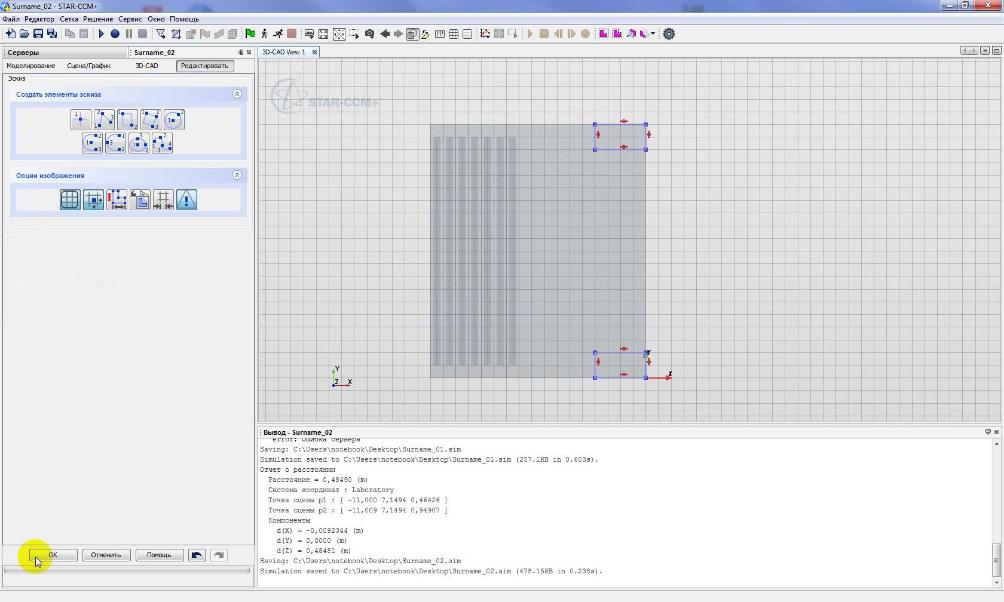Toggle the warning triangle display option
The image size is (1004, 602).
click(x=187, y=200)
